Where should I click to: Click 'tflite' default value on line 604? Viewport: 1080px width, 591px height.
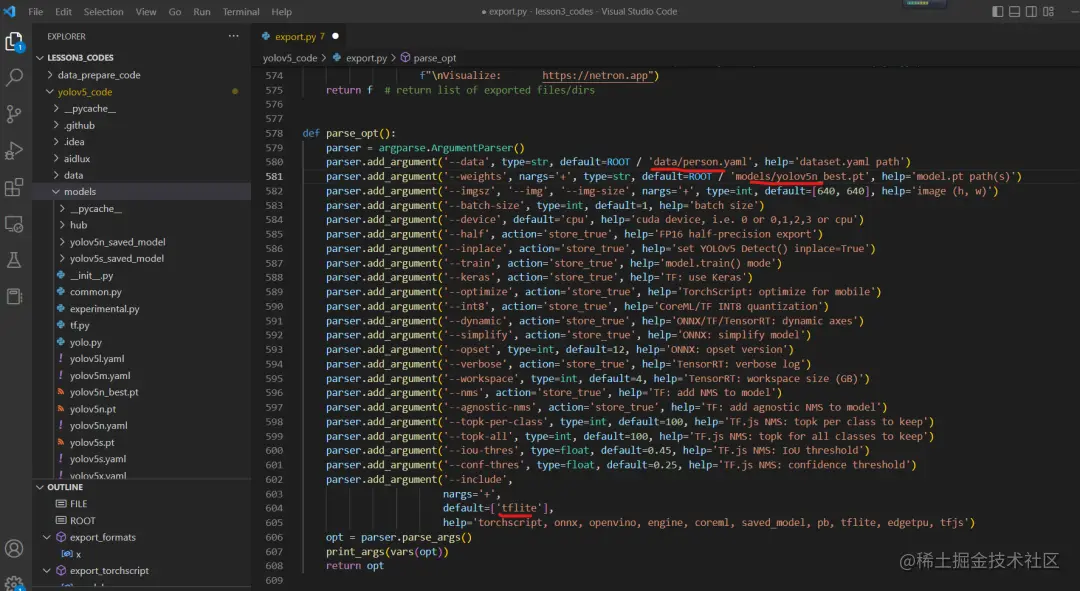(519, 508)
